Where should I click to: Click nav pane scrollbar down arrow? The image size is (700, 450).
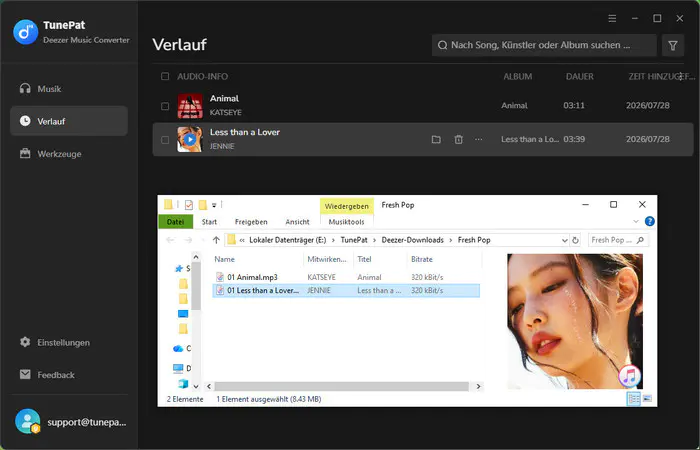pos(196,386)
